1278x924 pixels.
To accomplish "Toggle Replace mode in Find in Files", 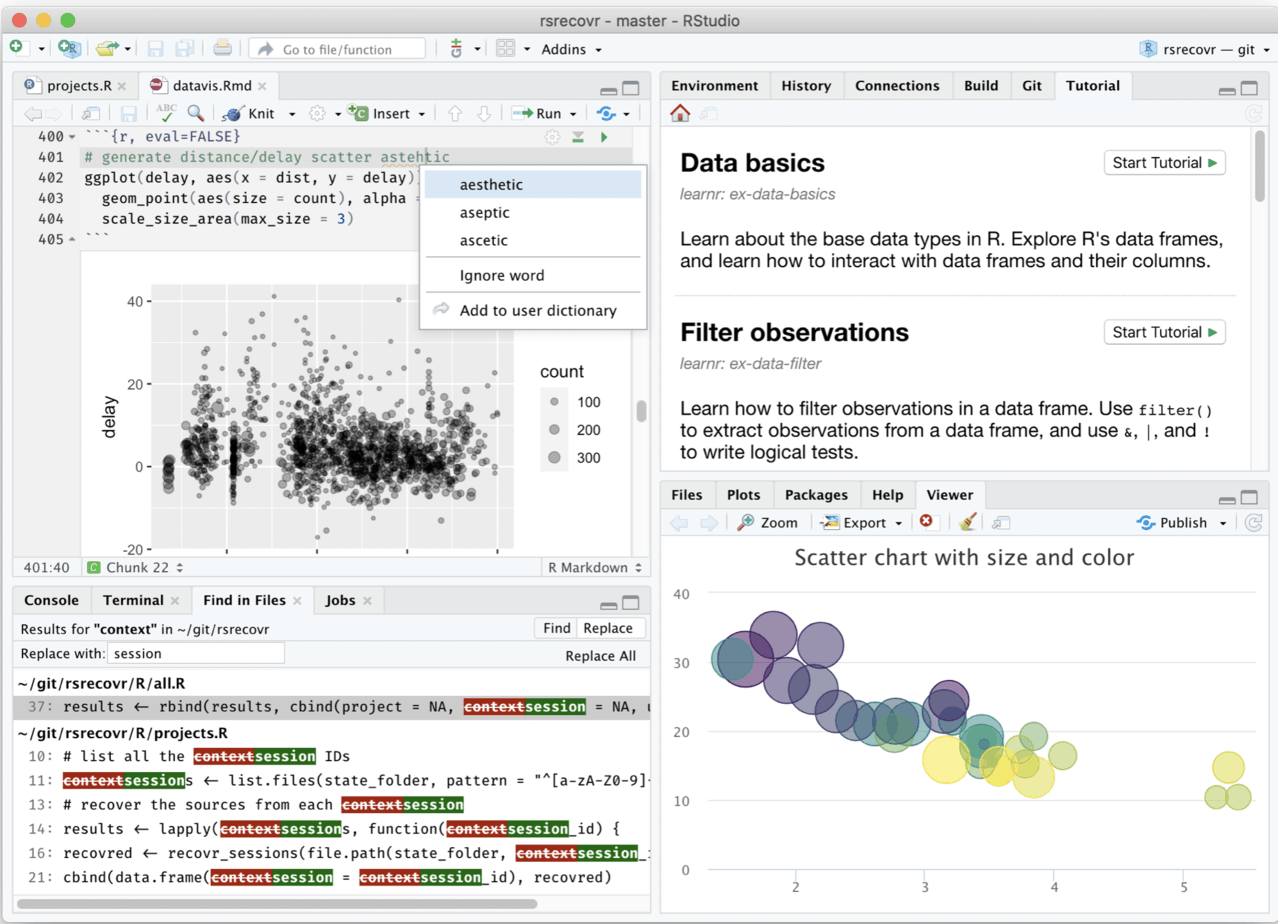I will [608, 628].
